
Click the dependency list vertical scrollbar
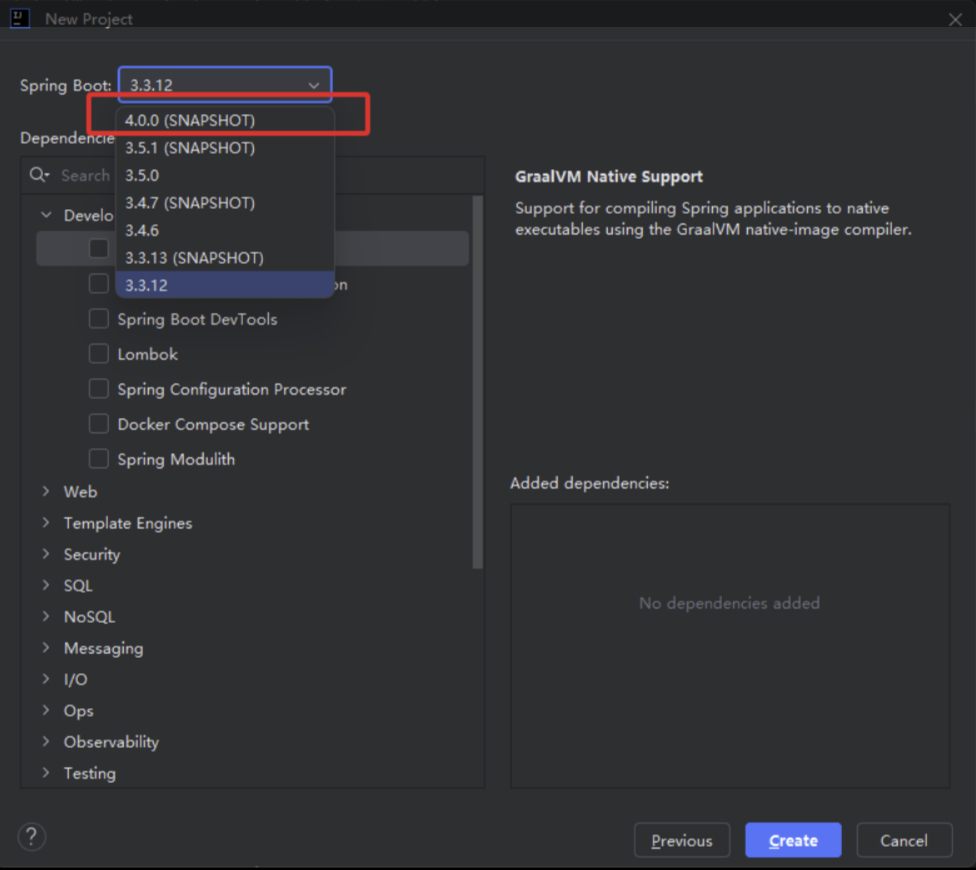(x=478, y=380)
